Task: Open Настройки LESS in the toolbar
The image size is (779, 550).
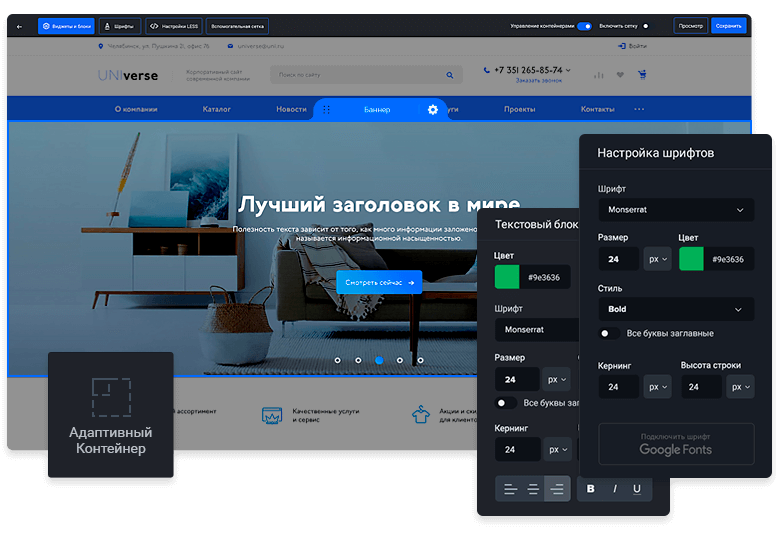Action: click(x=174, y=26)
